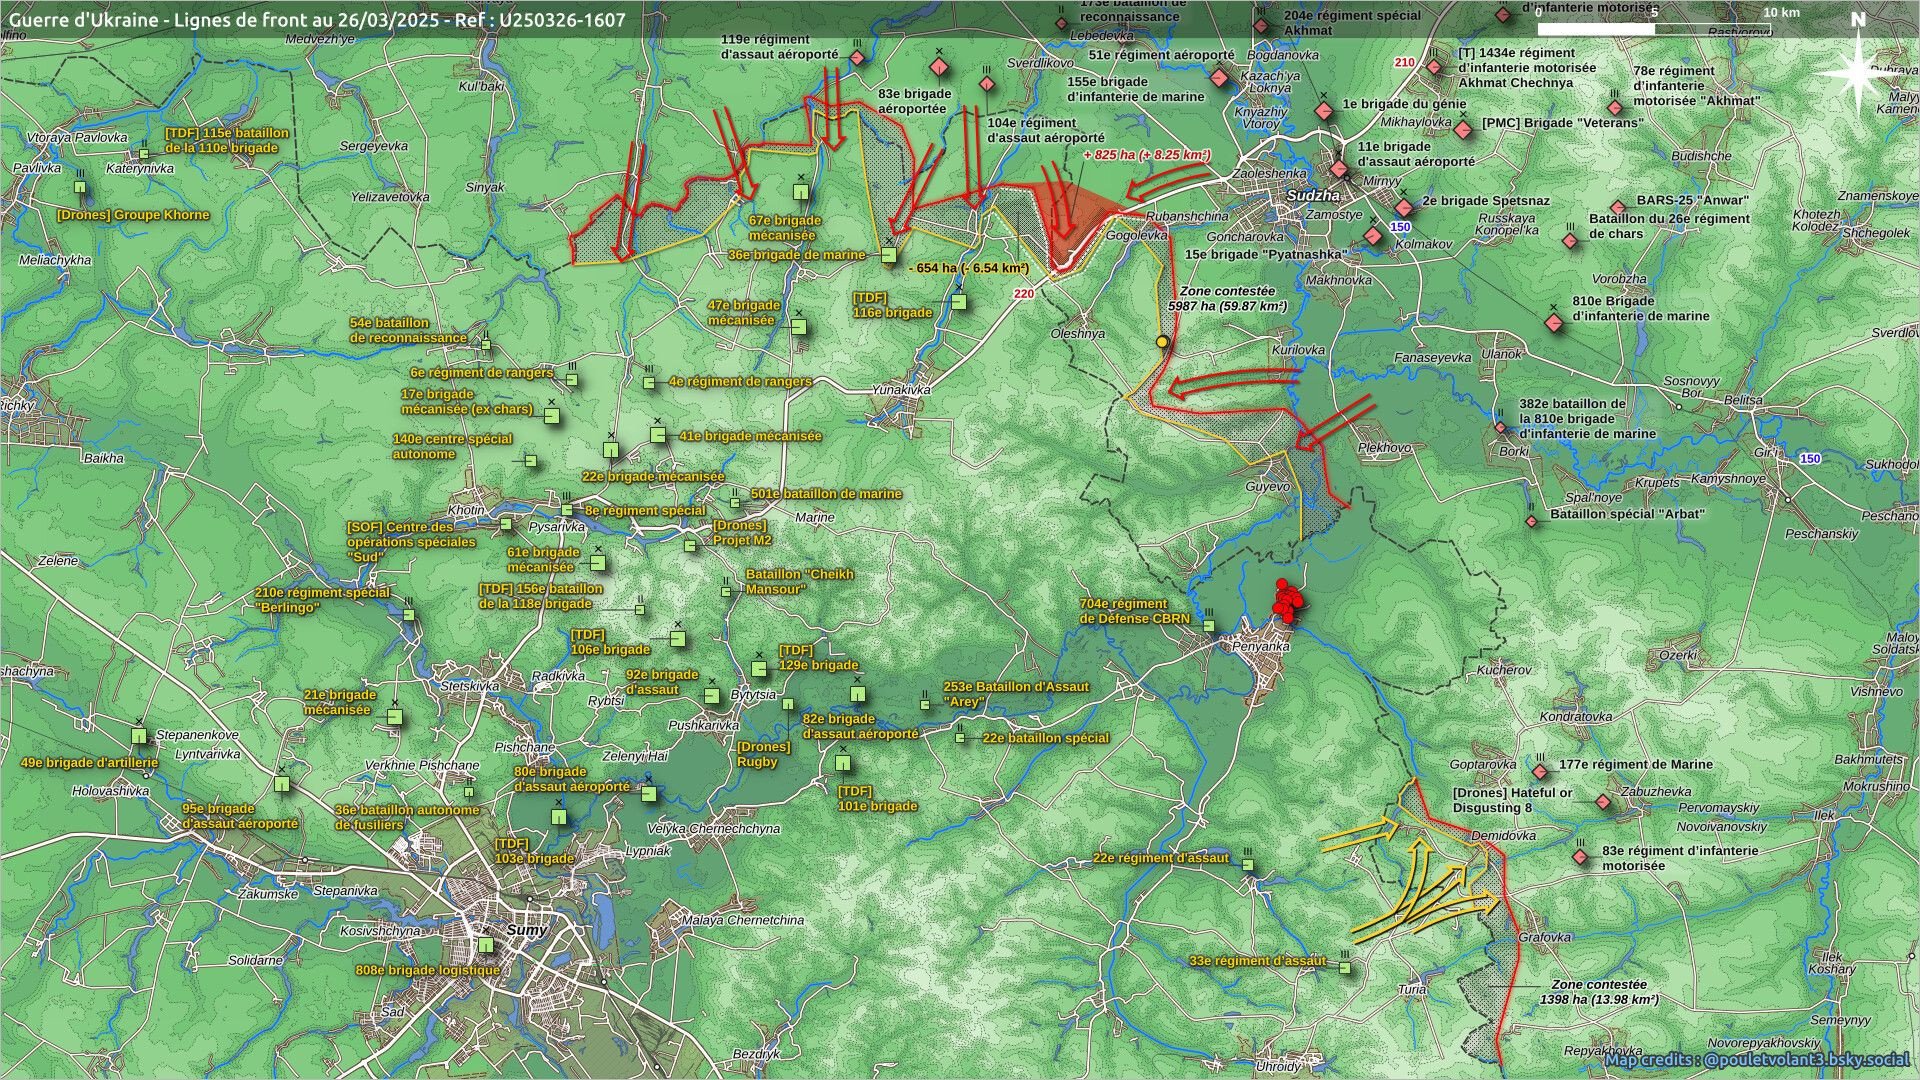Click the 51e régiment aéroporté unit marker

pos(1218,77)
